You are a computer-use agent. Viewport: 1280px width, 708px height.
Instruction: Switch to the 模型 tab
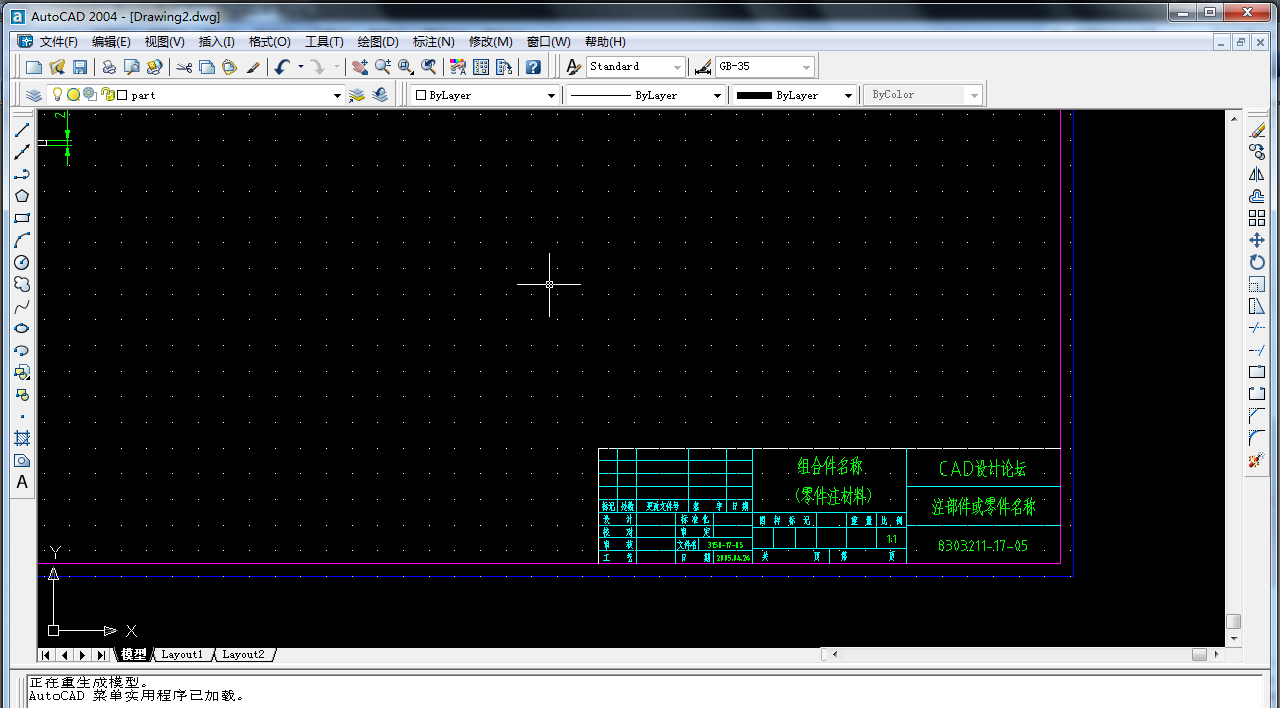(133, 655)
